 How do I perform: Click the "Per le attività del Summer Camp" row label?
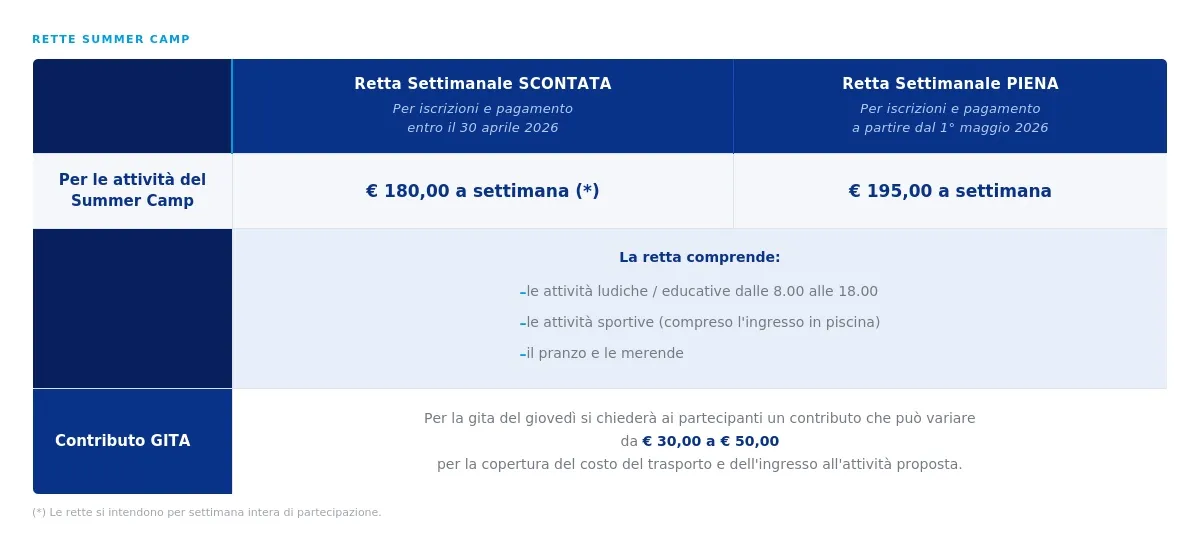pos(132,190)
